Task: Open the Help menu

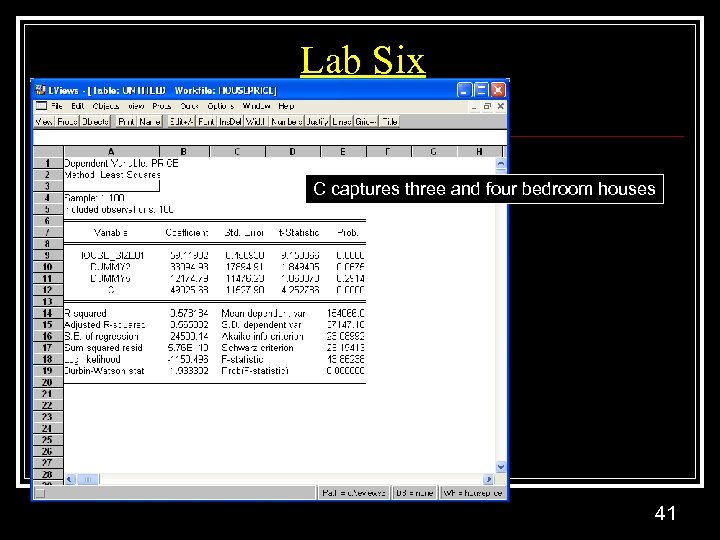Action: coord(286,106)
